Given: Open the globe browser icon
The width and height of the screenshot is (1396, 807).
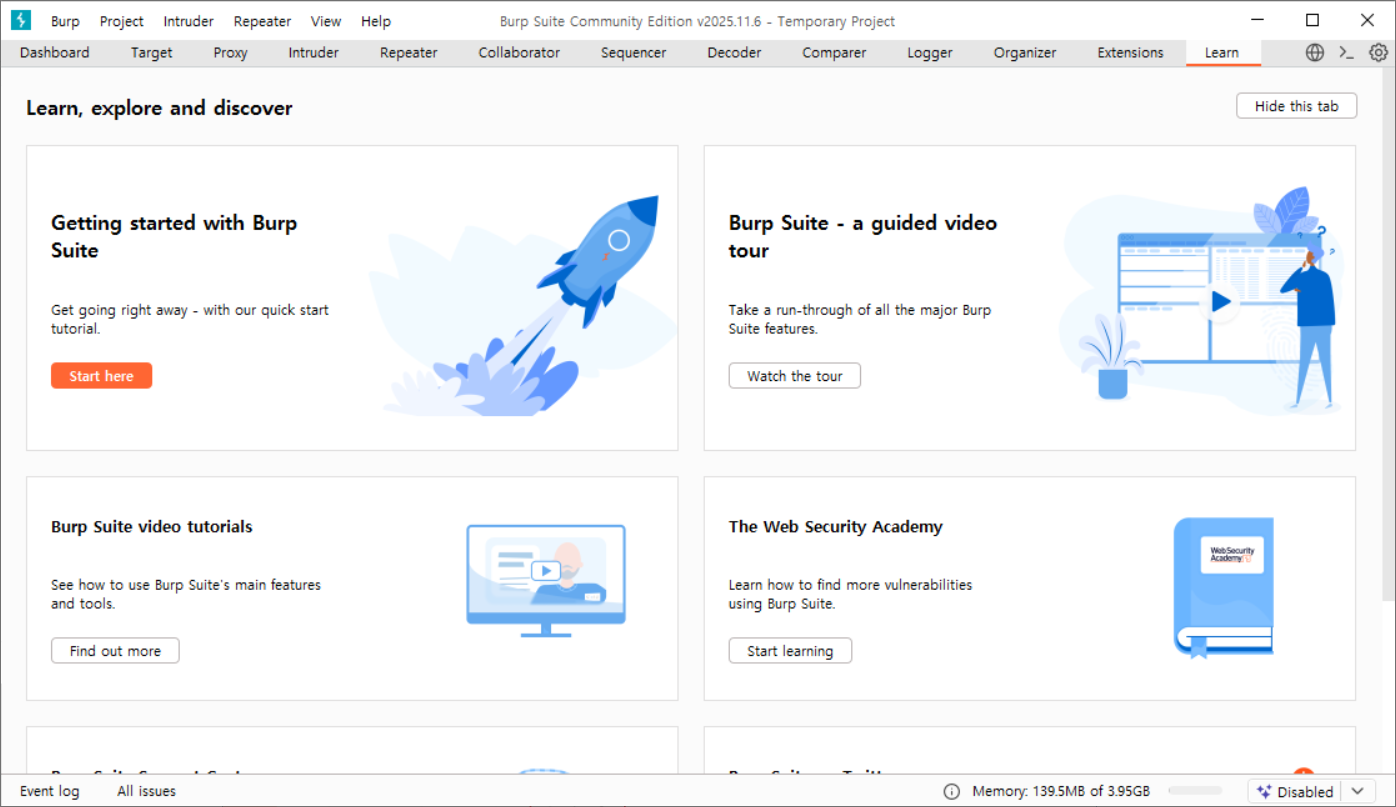Looking at the screenshot, I should (1315, 53).
